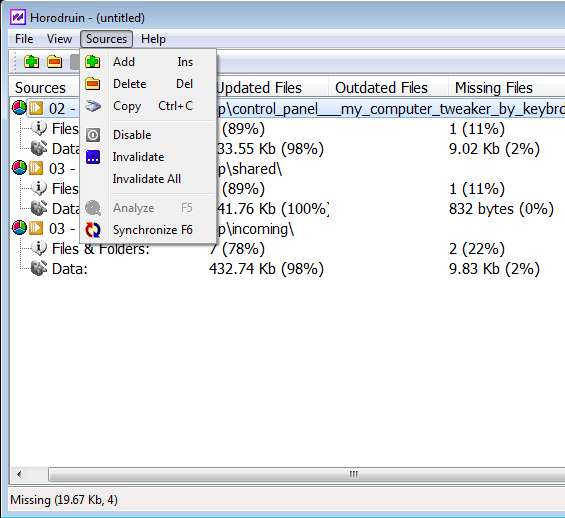Click data icon under shared source
This screenshot has height=518, width=565.
pos(39,208)
